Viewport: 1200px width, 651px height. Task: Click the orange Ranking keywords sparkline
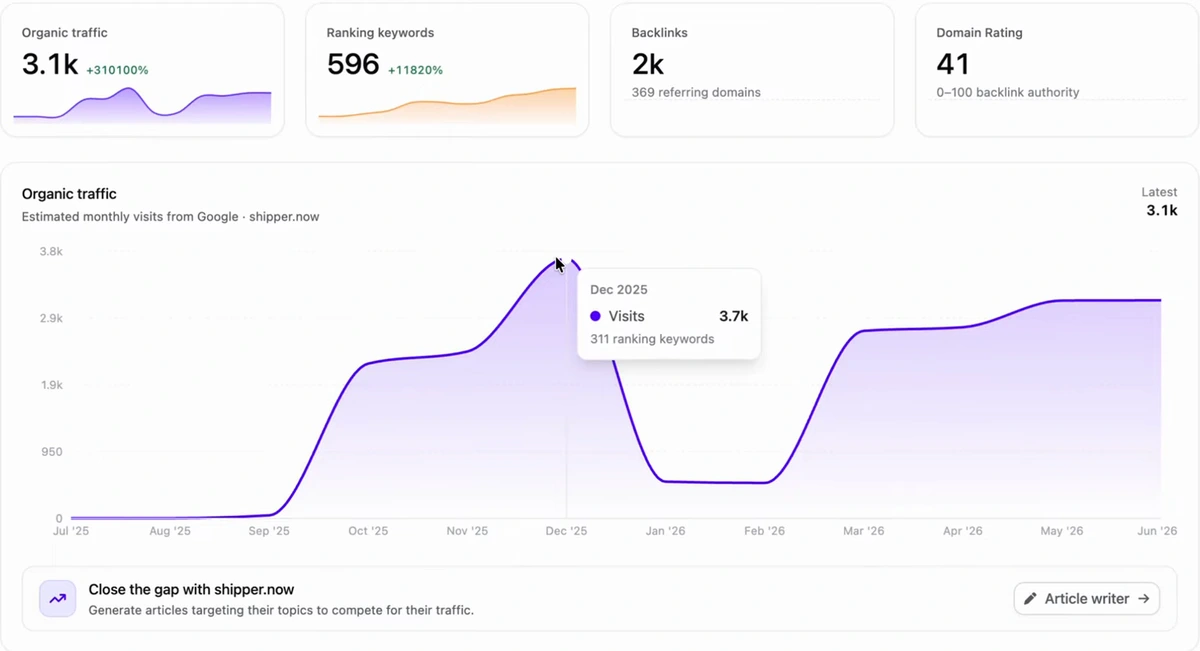pyautogui.click(x=447, y=106)
